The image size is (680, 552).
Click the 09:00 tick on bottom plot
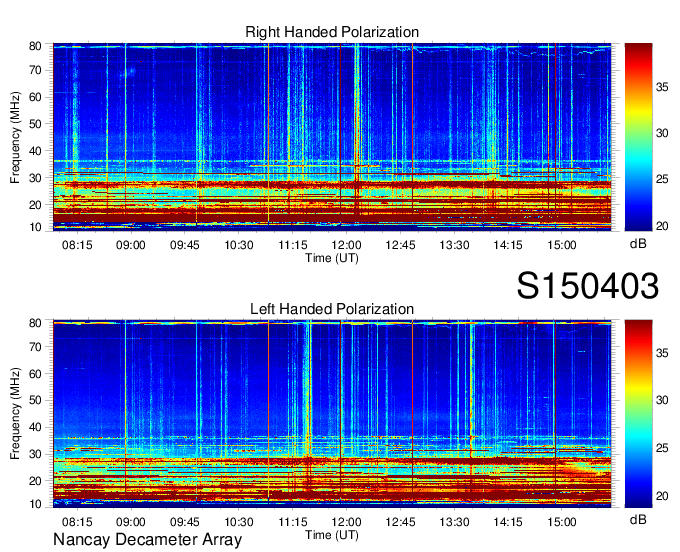click(x=131, y=522)
